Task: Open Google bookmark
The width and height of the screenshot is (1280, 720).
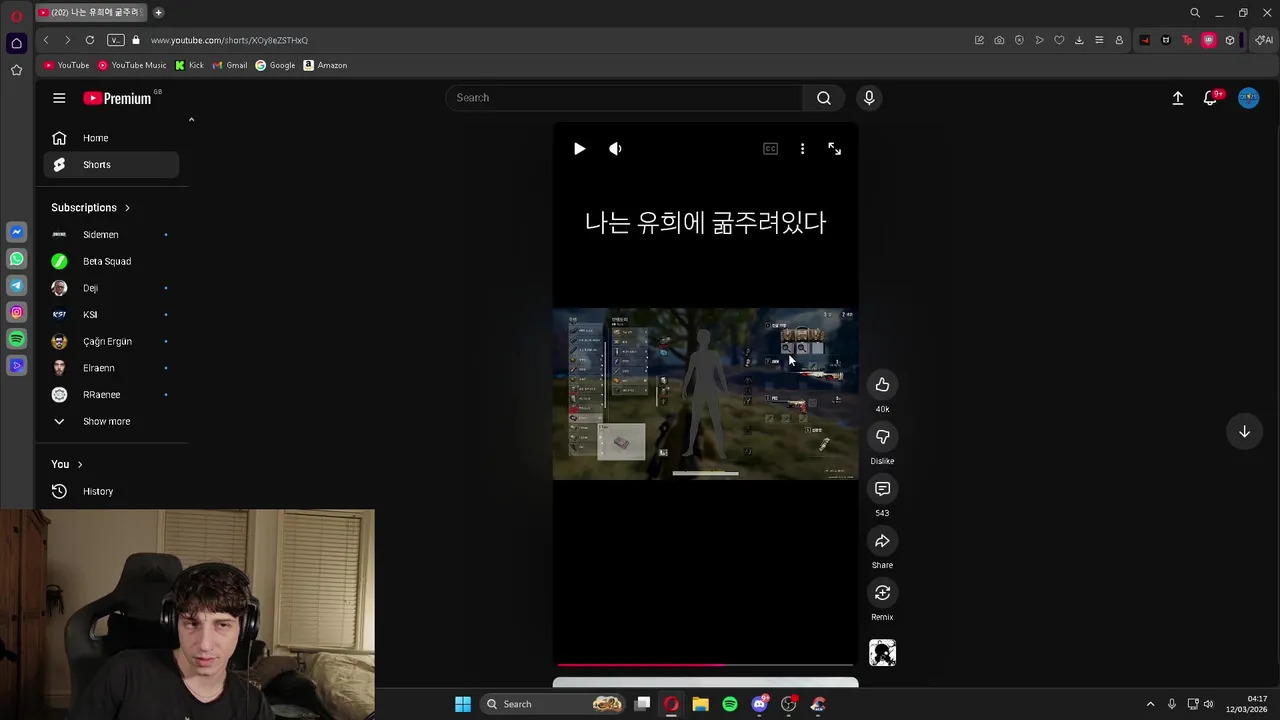Action: click(275, 65)
